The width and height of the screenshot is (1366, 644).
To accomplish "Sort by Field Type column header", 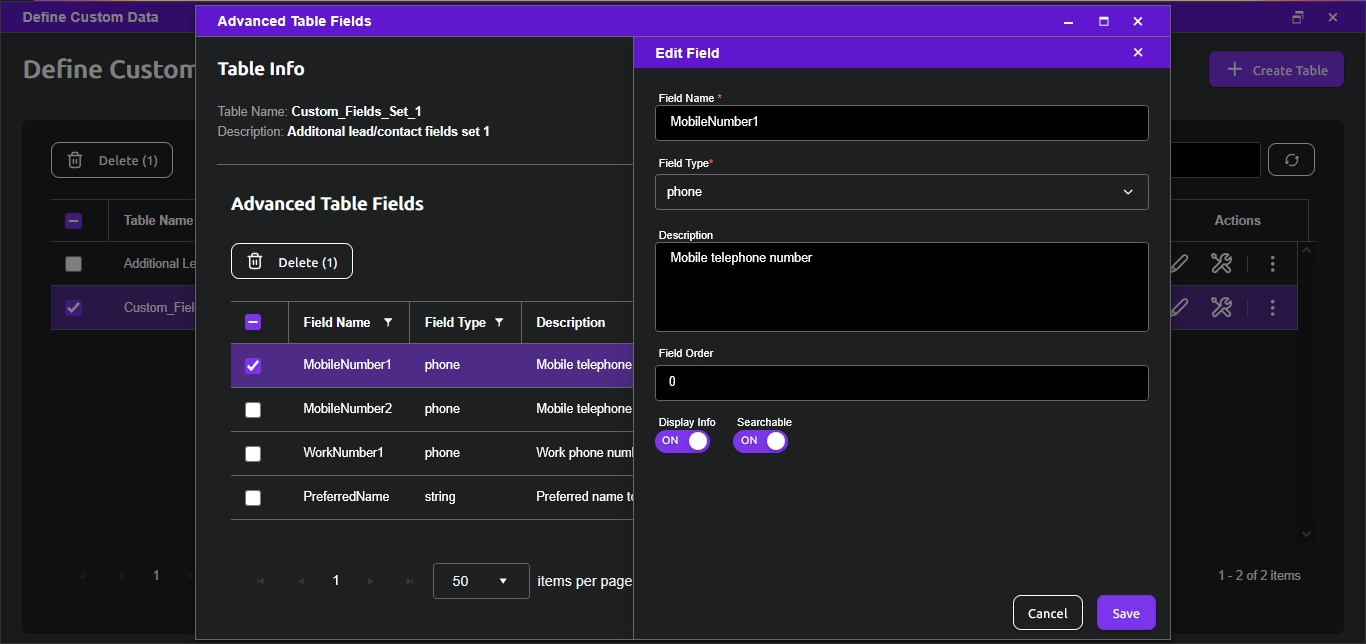I will coord(455,322).
